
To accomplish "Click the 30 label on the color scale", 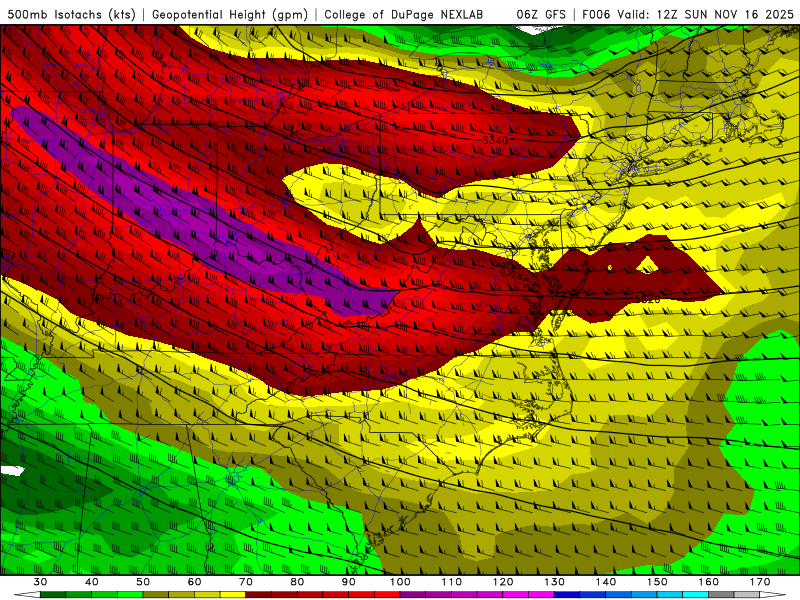I will coord(40,582).
